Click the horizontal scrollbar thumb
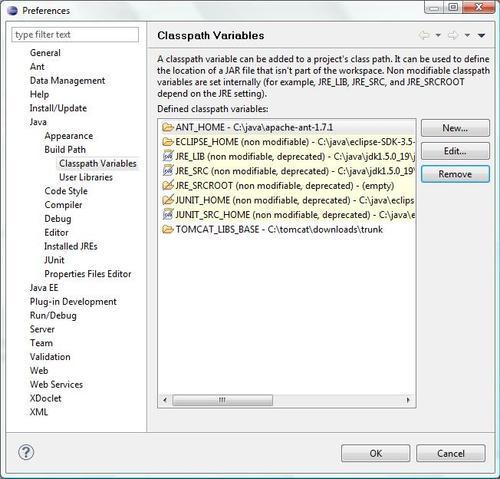Viewport: 500px width, 479px height. click(222, 400)
